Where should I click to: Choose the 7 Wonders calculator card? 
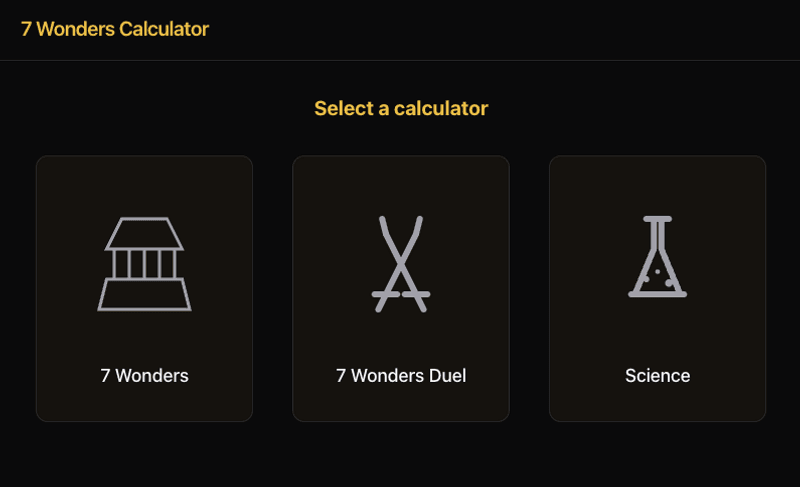[144, 289]
